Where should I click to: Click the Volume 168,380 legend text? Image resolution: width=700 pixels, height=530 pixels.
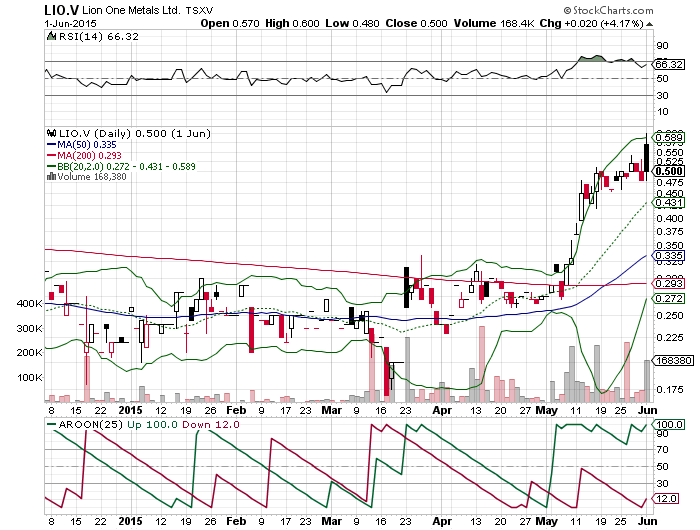tap(92, 177)
